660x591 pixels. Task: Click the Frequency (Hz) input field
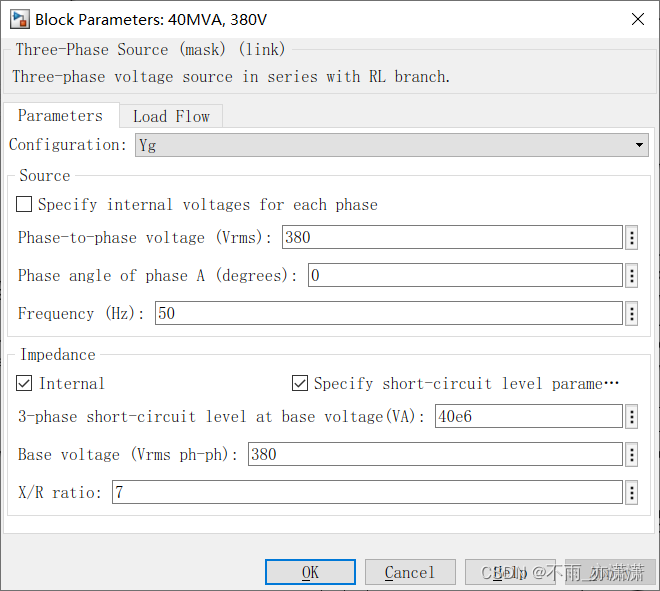tap(388, 314)
